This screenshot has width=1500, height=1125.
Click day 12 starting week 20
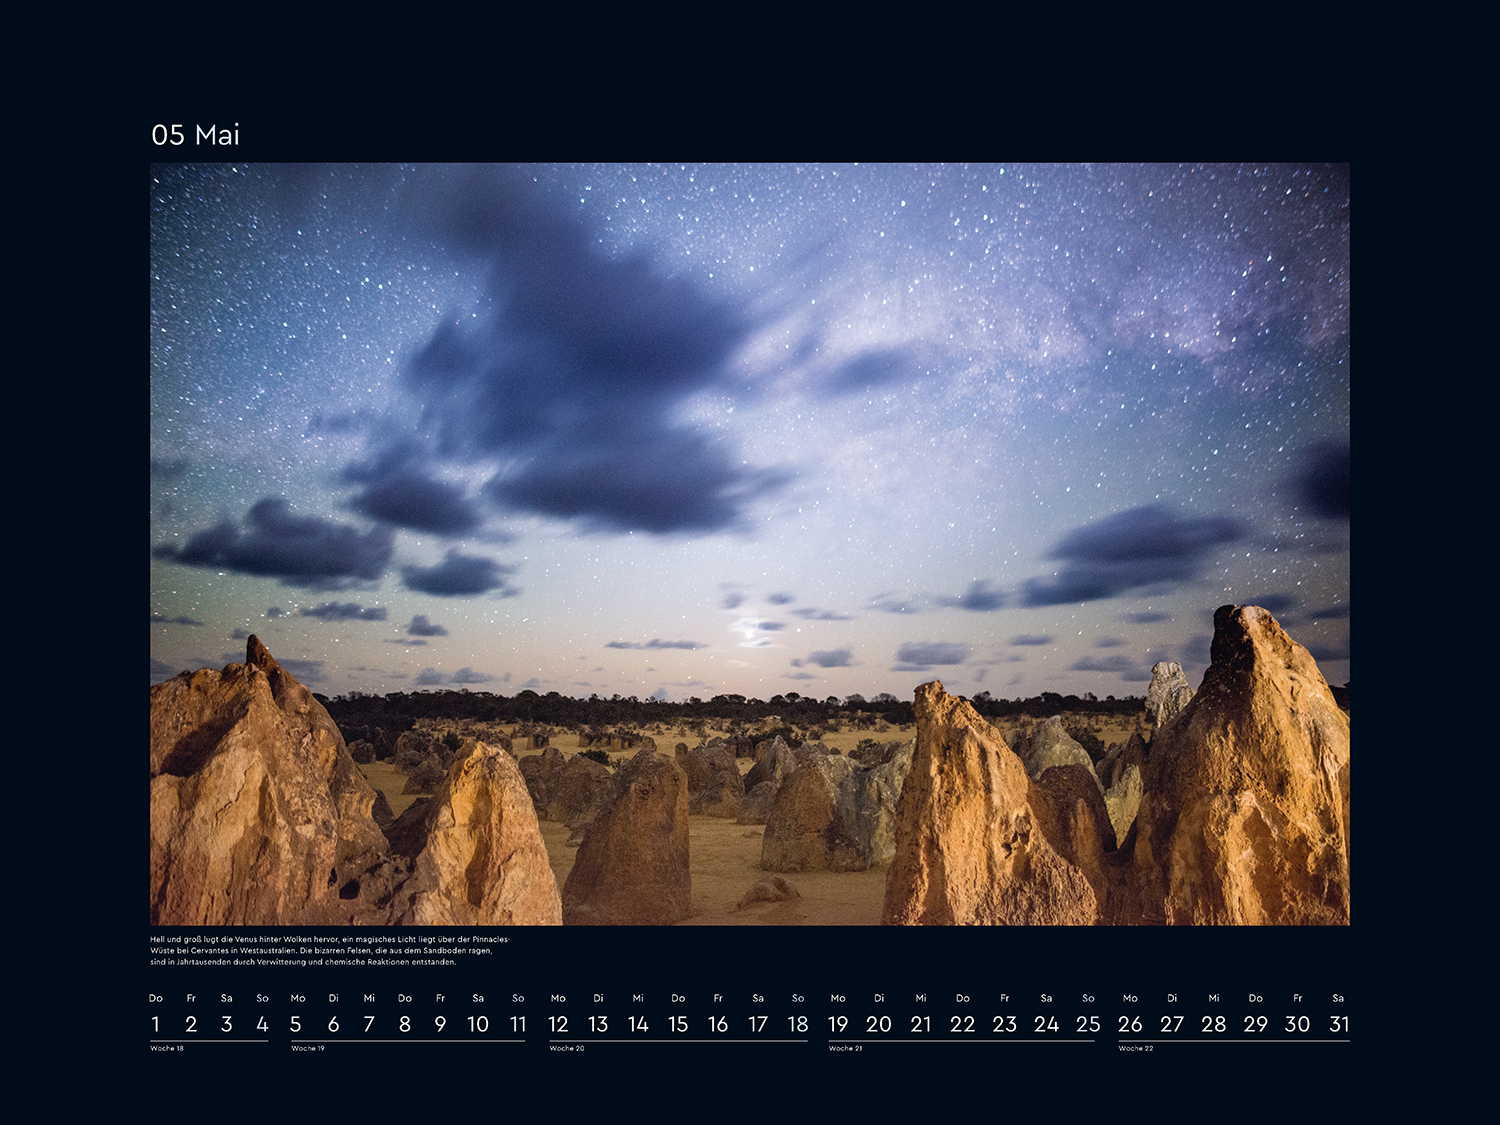[x=558, y=1024]
